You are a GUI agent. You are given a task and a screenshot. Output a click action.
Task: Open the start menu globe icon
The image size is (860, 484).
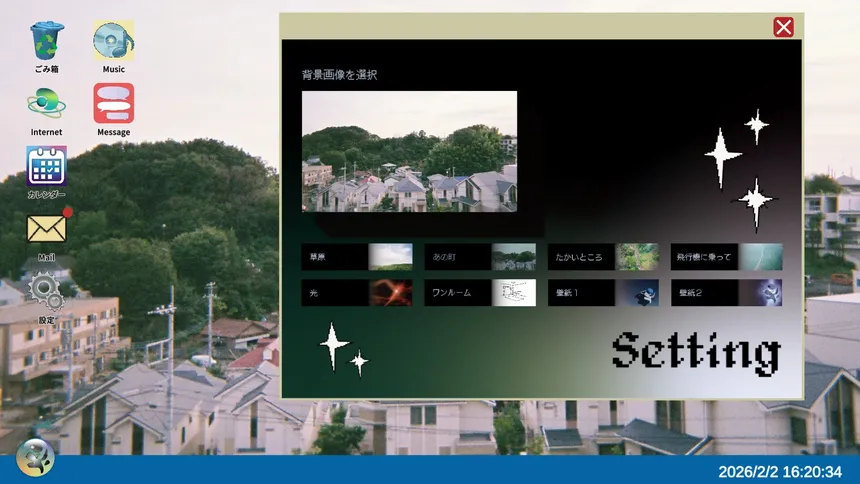click(33, 456)
